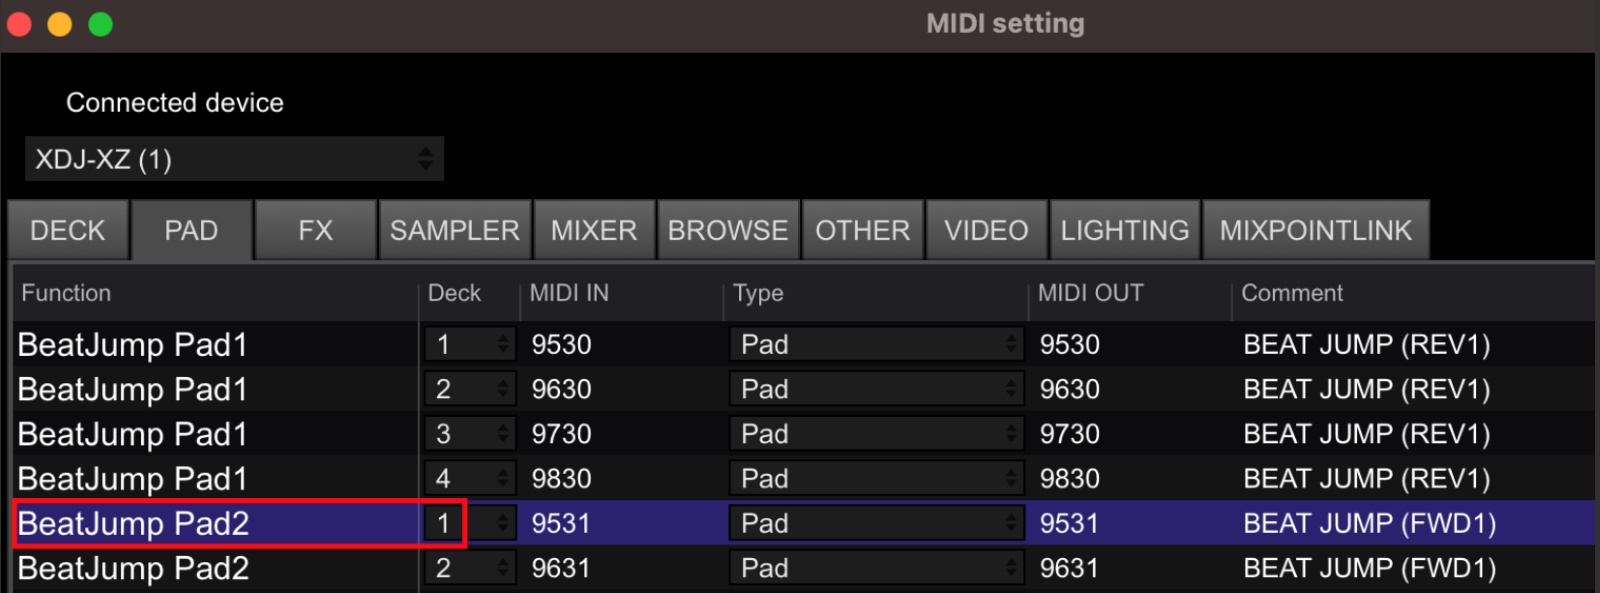Open the FX tab

point(315,229)
